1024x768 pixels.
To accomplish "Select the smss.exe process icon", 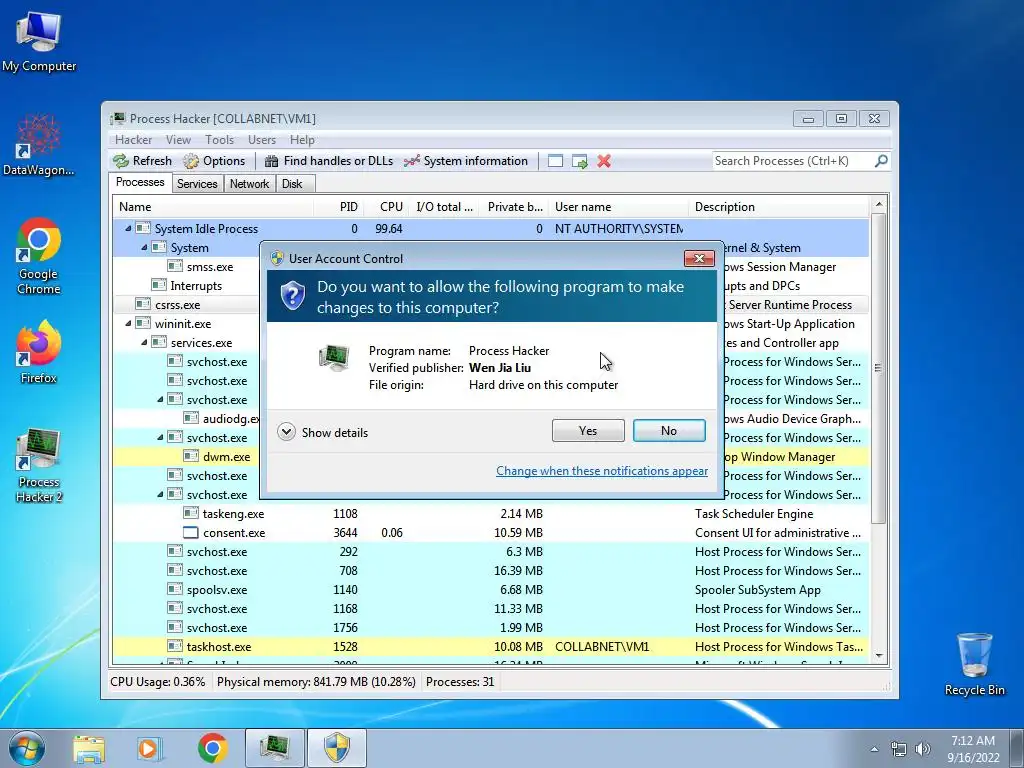I will [x=174, y=266].
